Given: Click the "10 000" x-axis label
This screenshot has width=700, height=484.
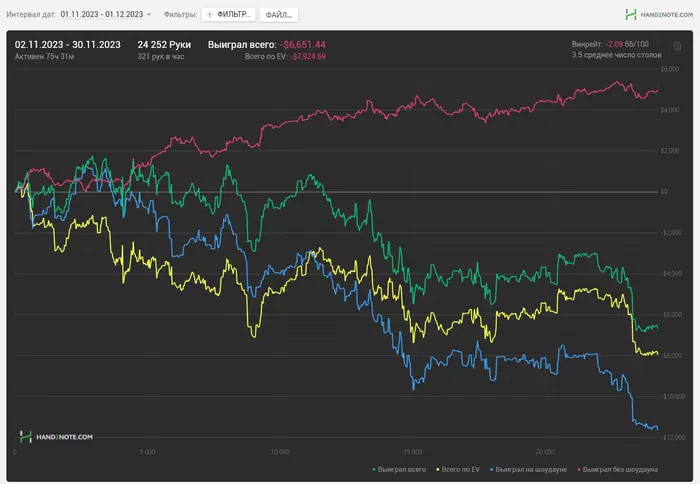Looking at the screenshot, I should (x=281, y=451).
